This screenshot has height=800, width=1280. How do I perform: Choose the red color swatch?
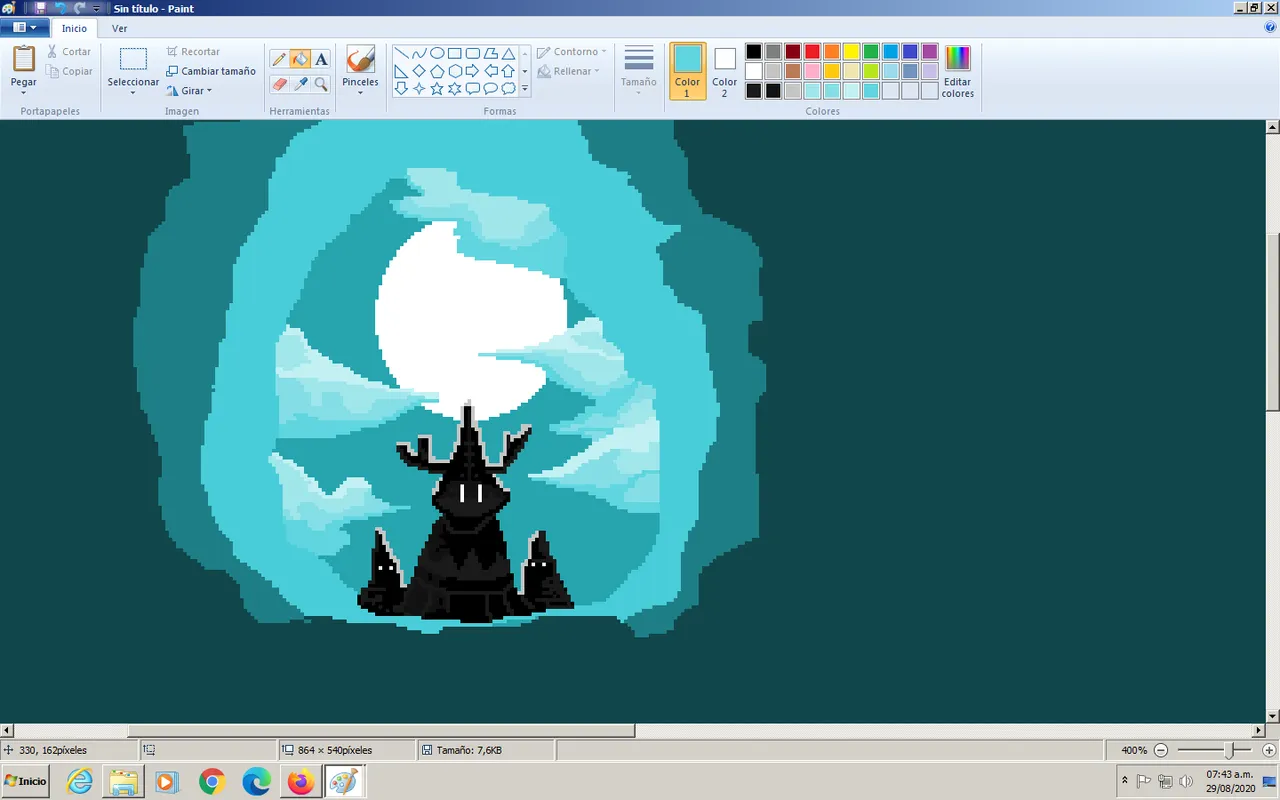[812, 52]
